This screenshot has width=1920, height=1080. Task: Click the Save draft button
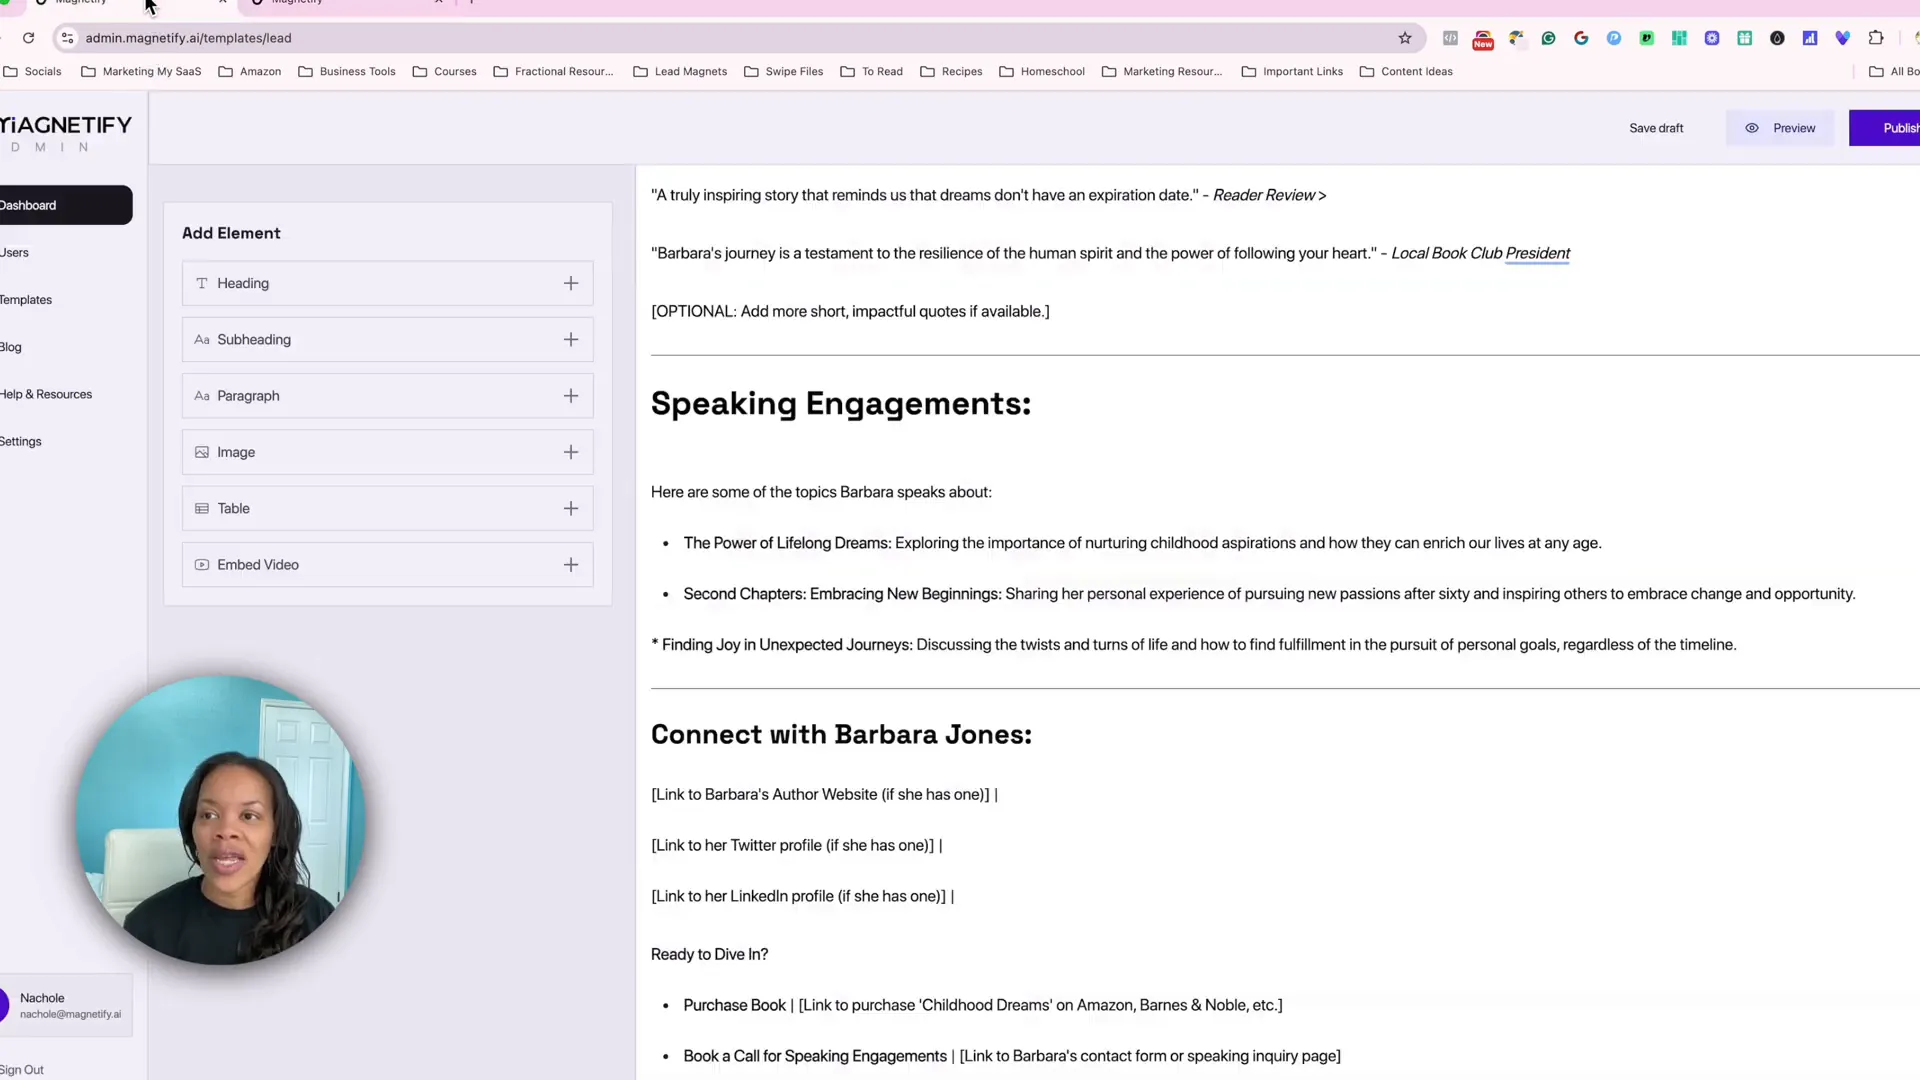[x=1656, y=128]
